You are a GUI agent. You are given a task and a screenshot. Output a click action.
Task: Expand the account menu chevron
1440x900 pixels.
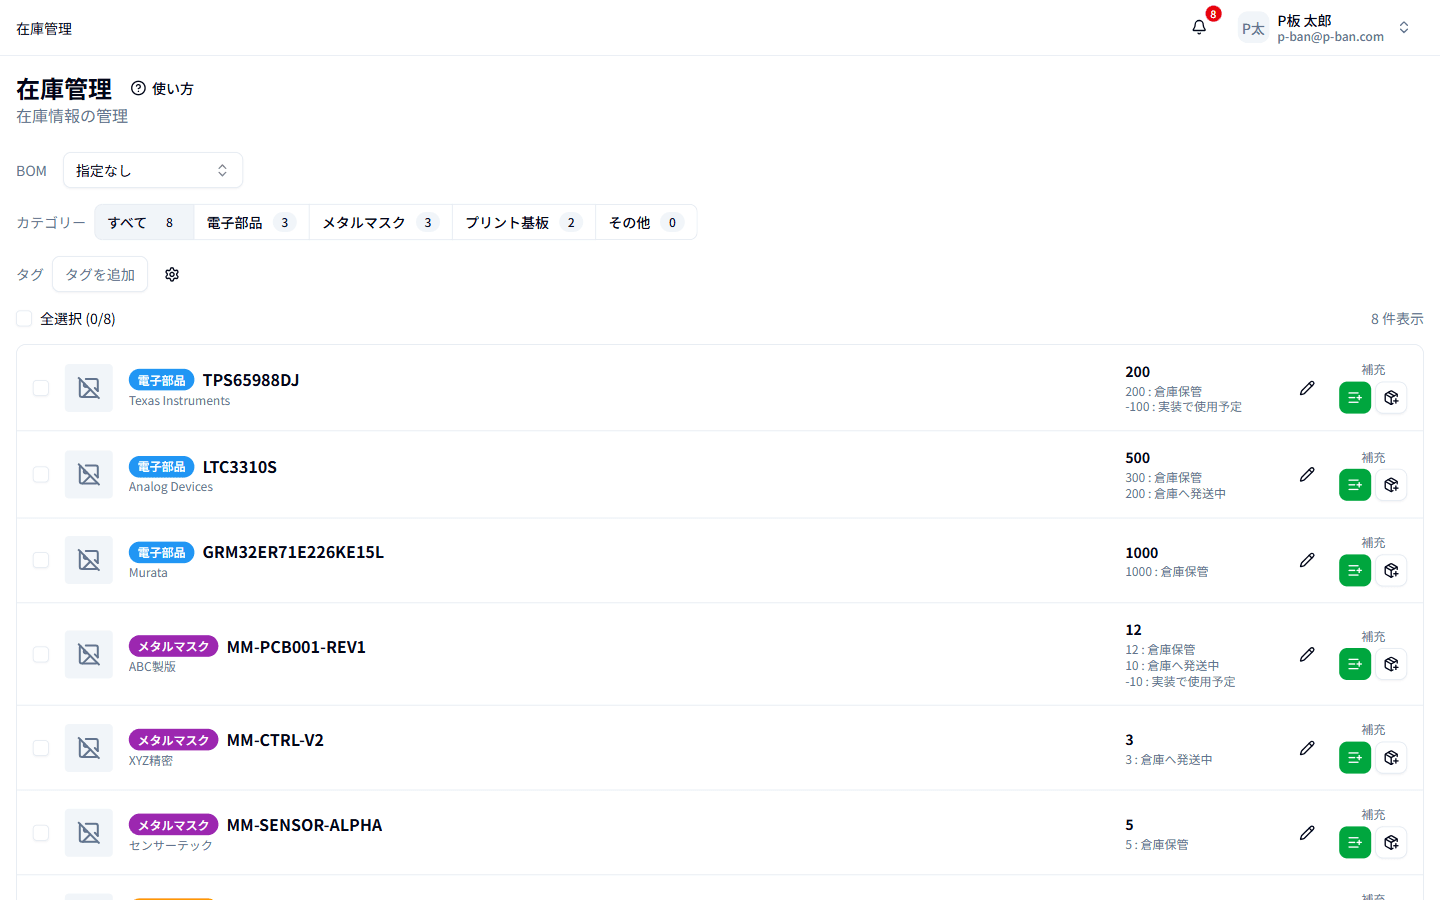[1404, 28]
